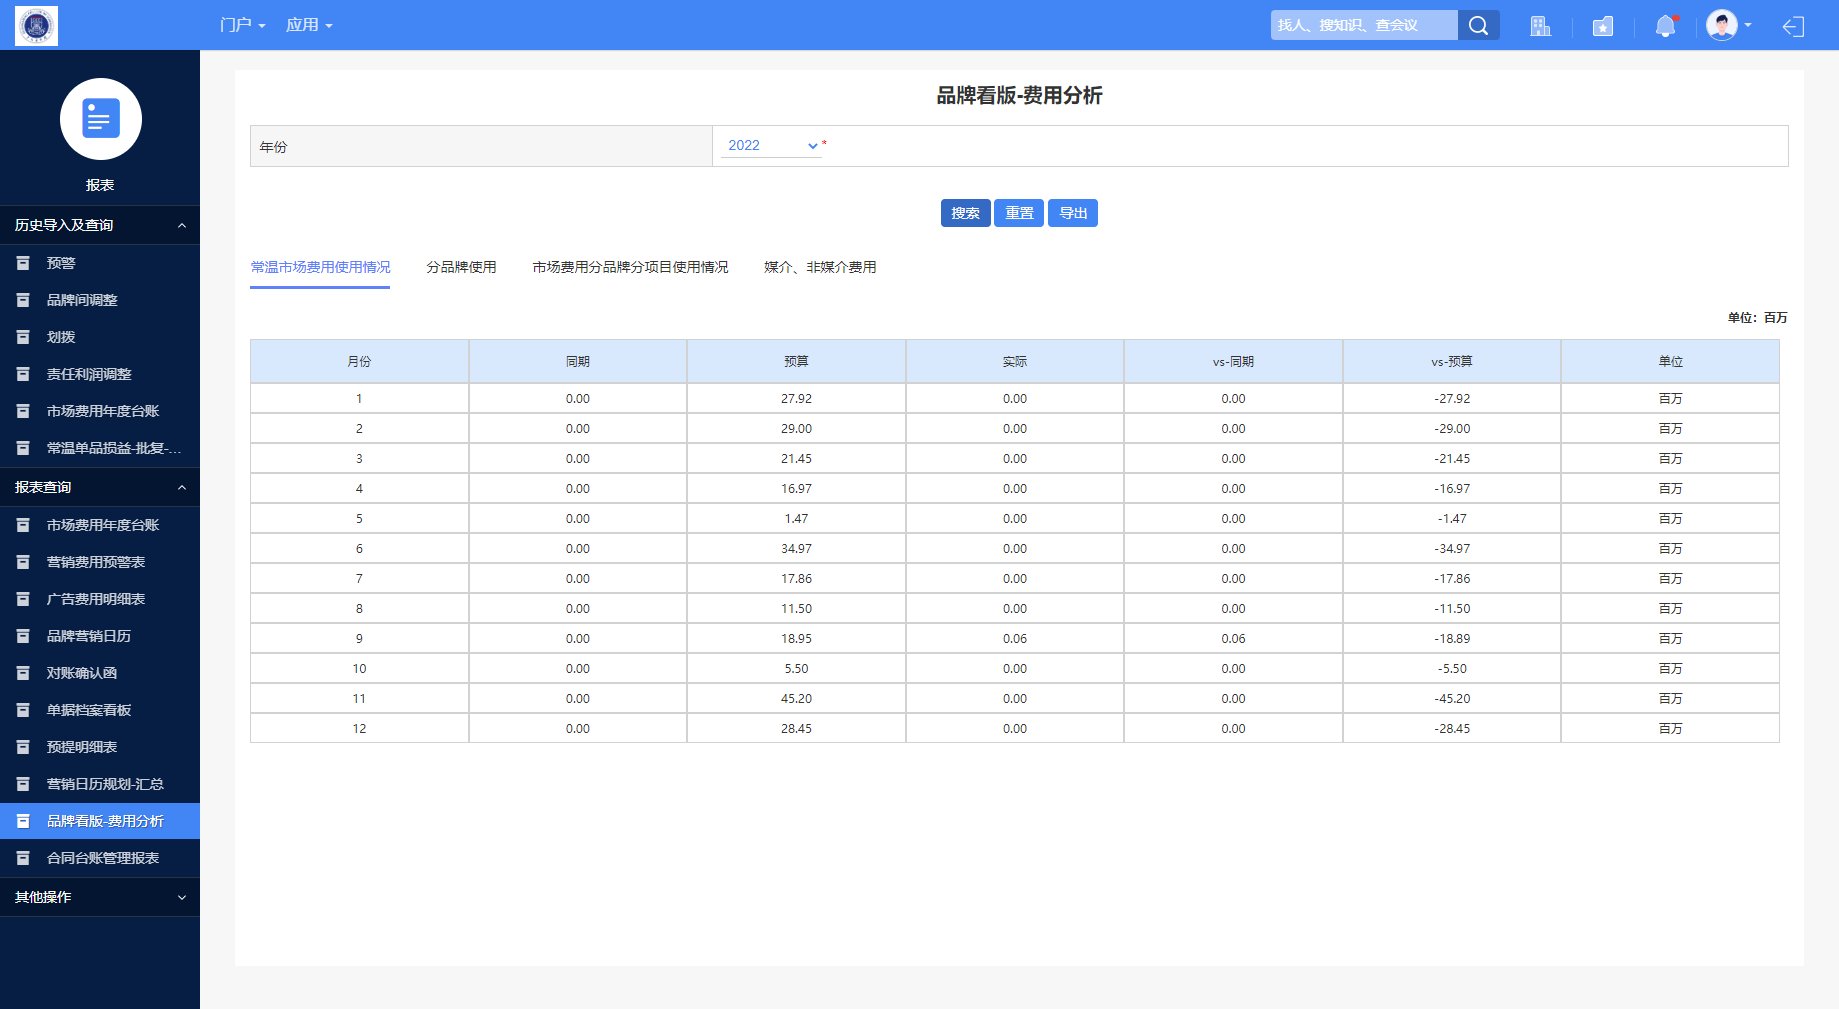Switch to the 分品牌使用 tab
The width and height of the screenshot is (1839, 1009).
(x=461, y=267)
